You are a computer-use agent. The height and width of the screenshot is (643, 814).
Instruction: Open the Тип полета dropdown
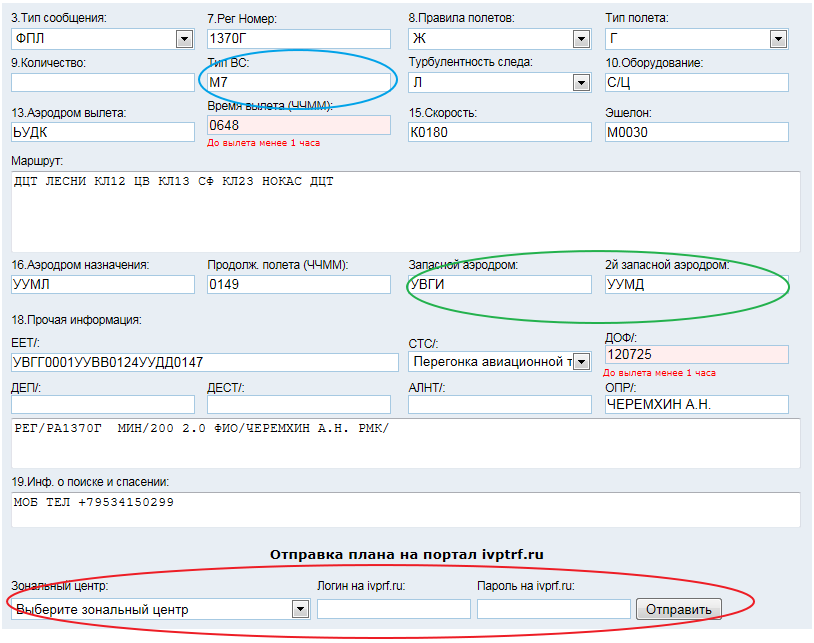tap(697, 39)
